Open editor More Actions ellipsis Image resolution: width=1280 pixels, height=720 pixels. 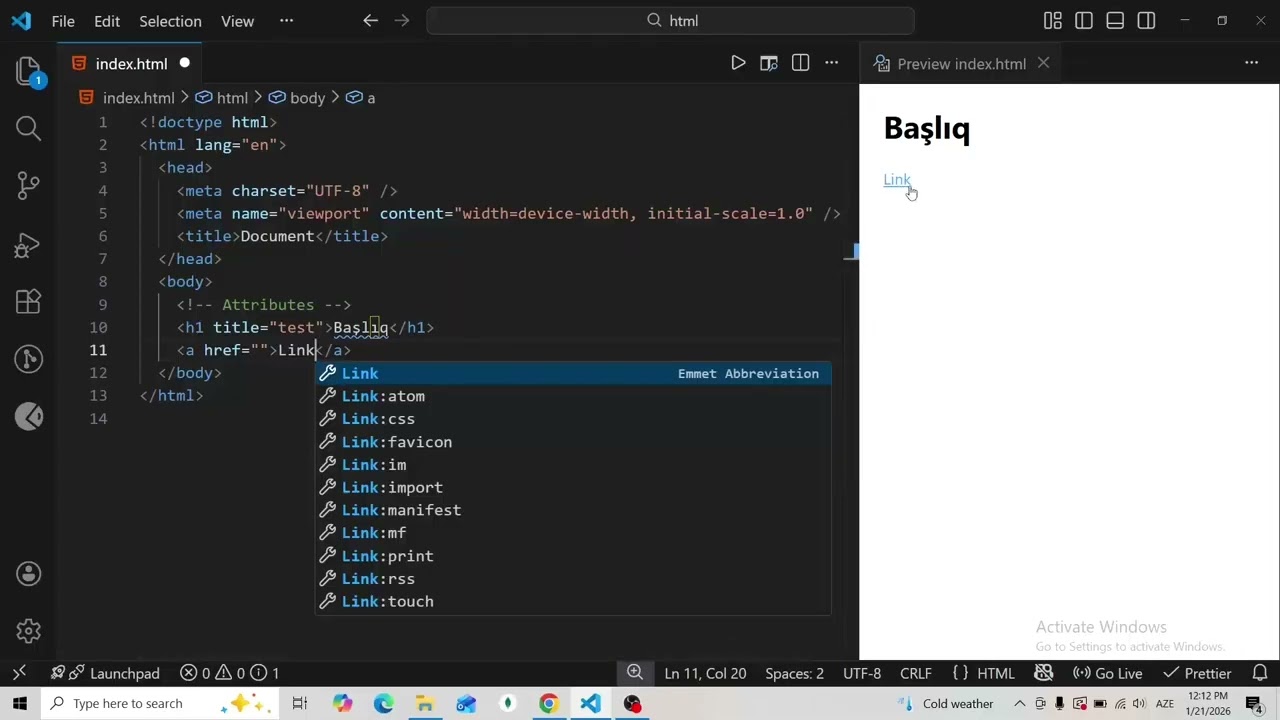(x=831, y=63)
